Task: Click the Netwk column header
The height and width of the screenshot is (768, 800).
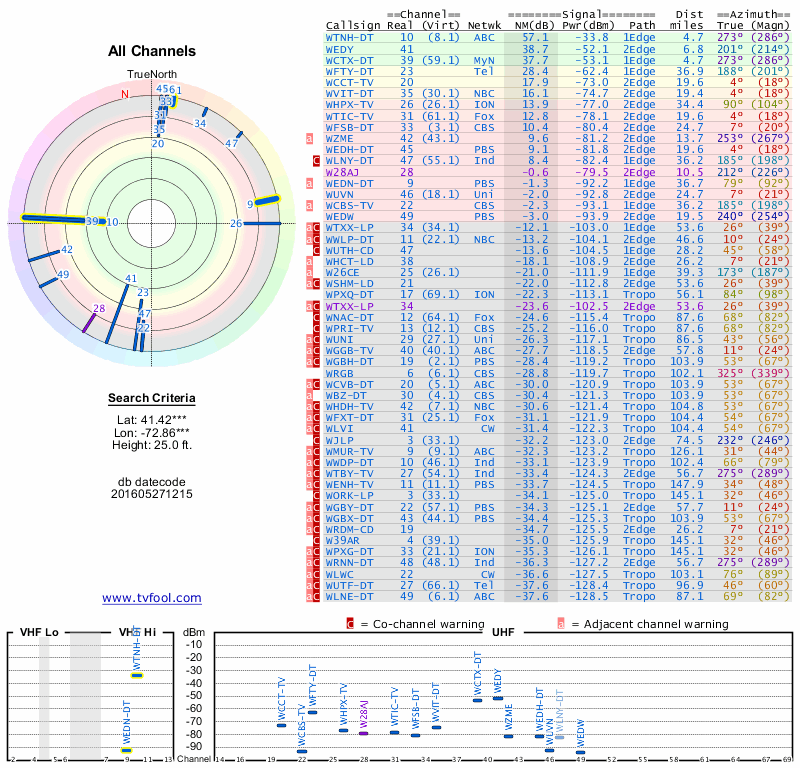Action: 485,25
